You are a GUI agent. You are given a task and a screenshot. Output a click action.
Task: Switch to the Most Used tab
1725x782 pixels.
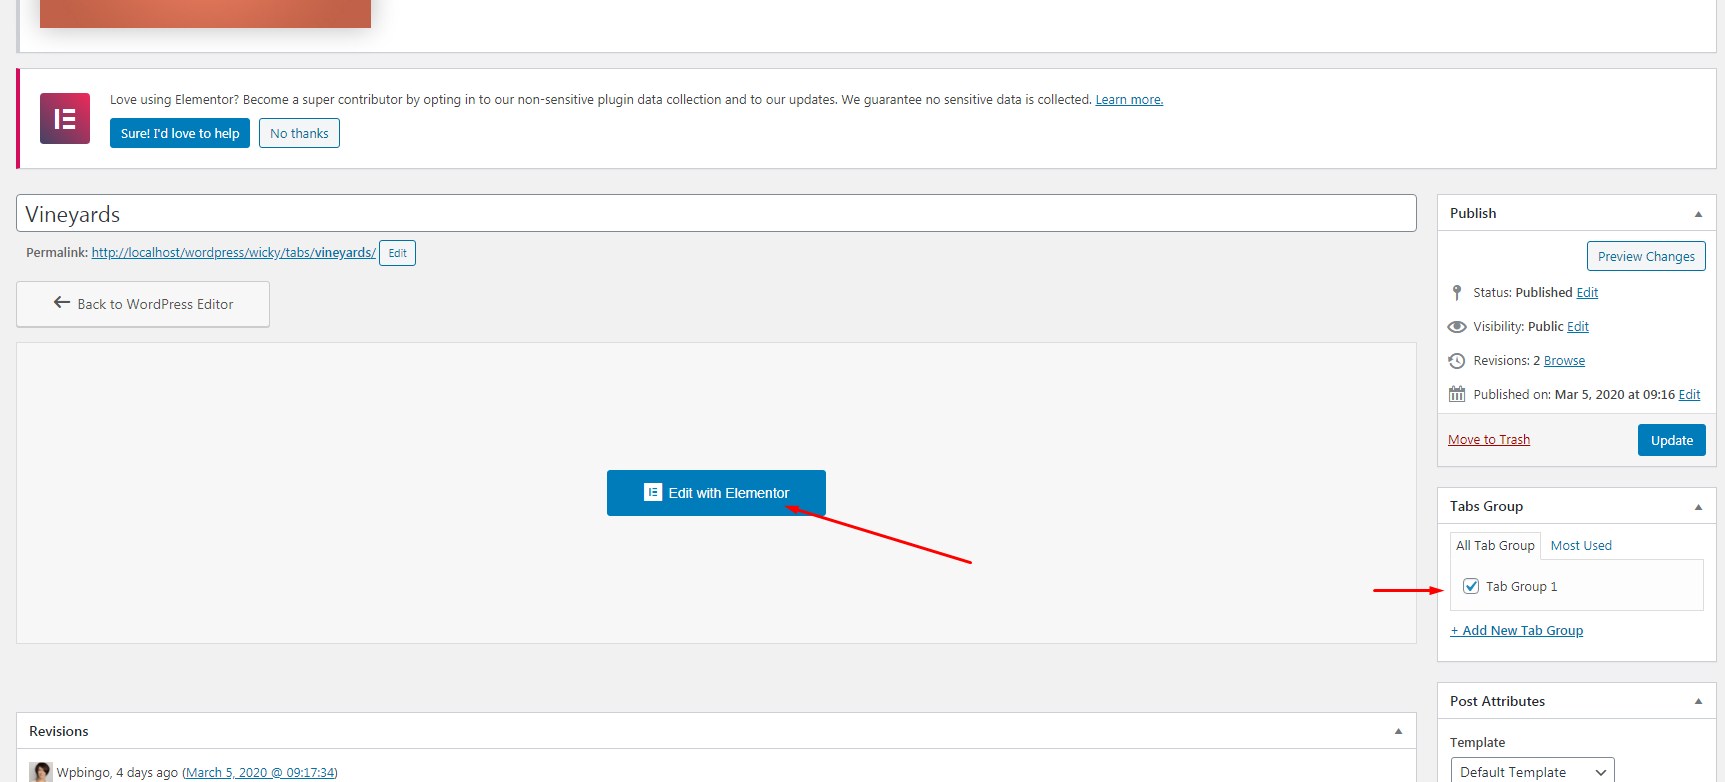point(1581,545)
